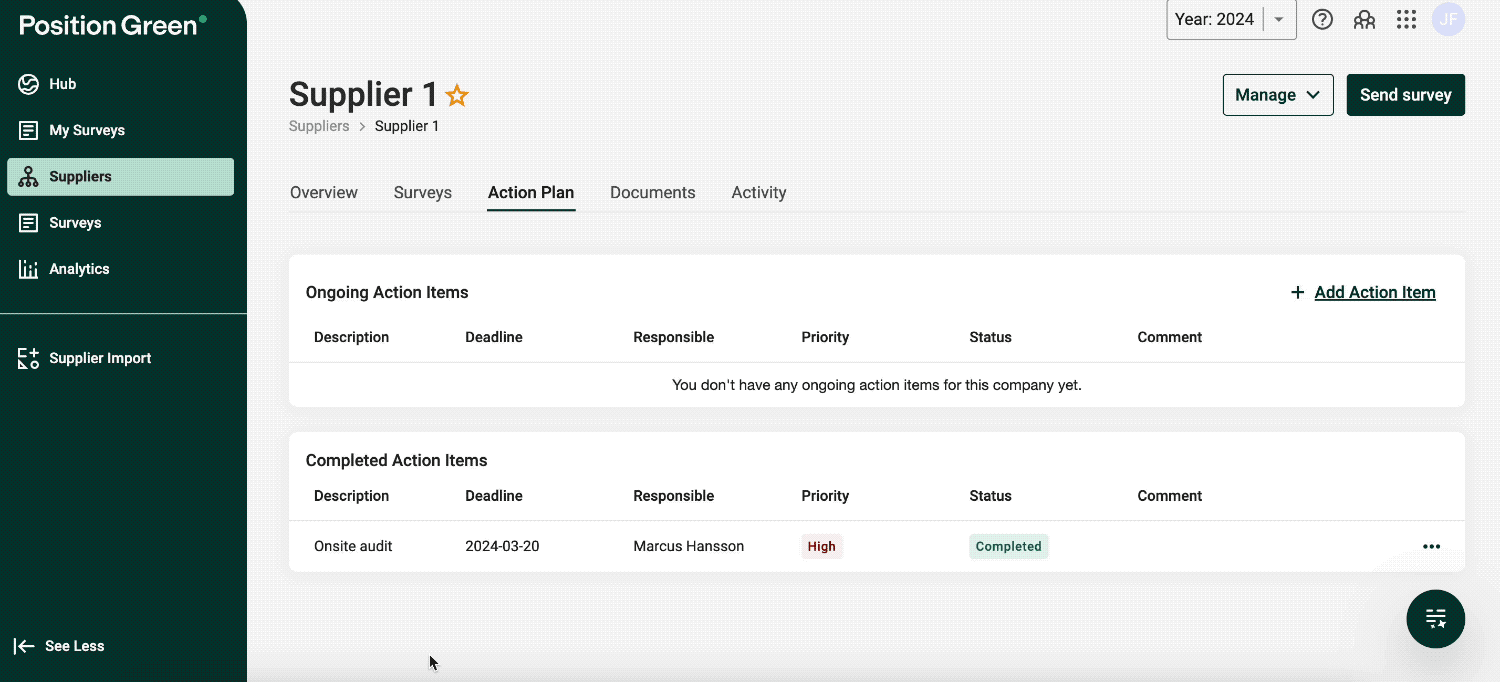Toggle the favorite star for Supplier 1
Image resolution: width=1500 pixels, height=682 pixels.
[x=457, y=96]
